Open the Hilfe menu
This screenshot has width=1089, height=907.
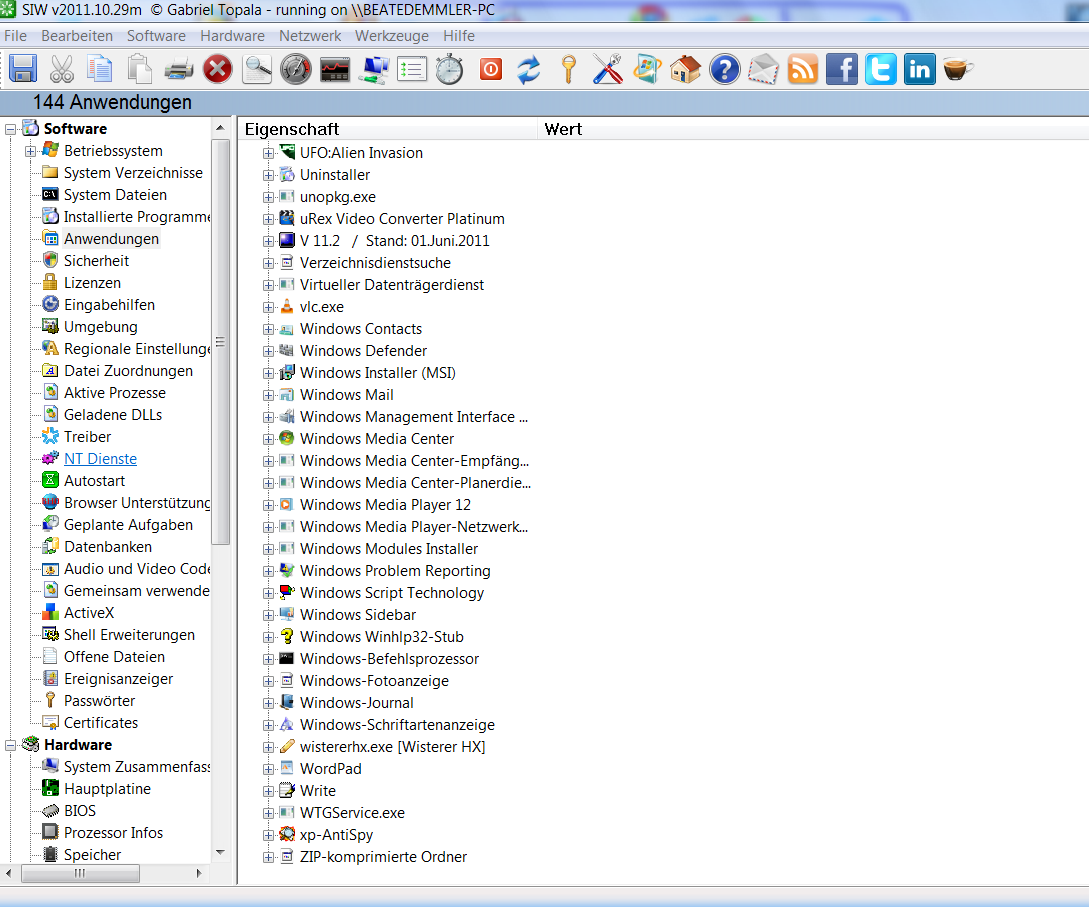(x=459, y=36)
